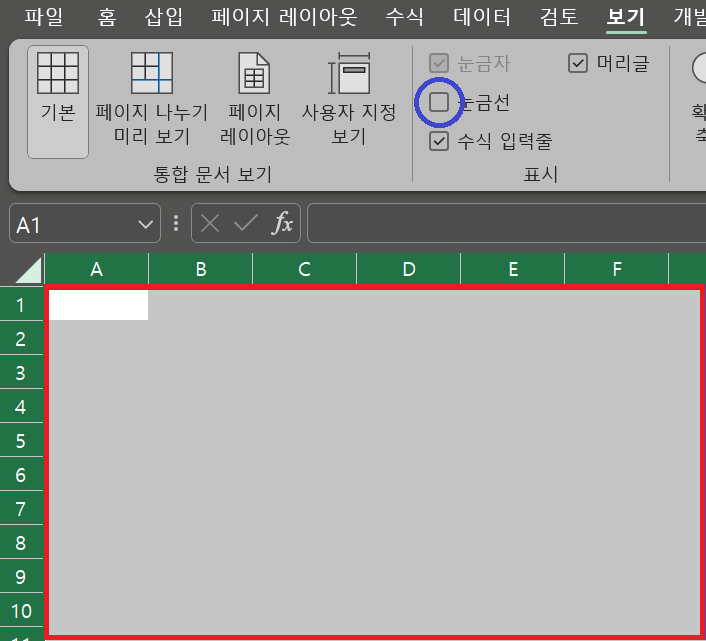Enable the 눈금선 gridlines checkbox
The width and height of the screenshot is (706, 641).
[x=439, y=102]
